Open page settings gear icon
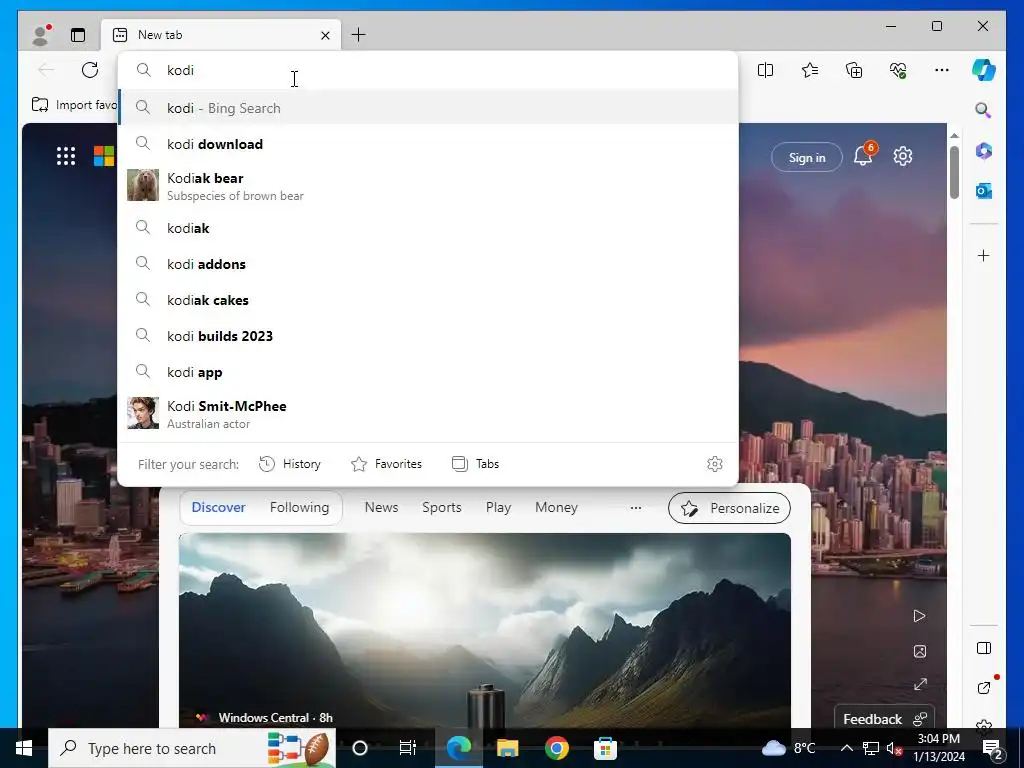This screenshot has height=768, width=1024. click(903, 156)
